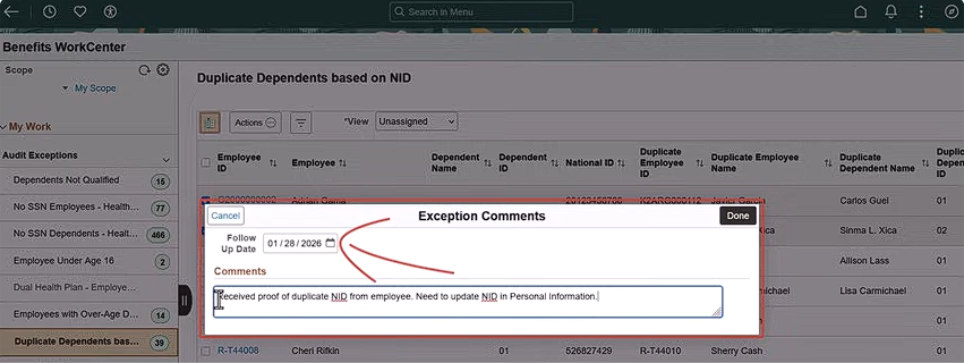Sort by National ID column arrows
964x363 pixels.
click(x=621, y=163)
